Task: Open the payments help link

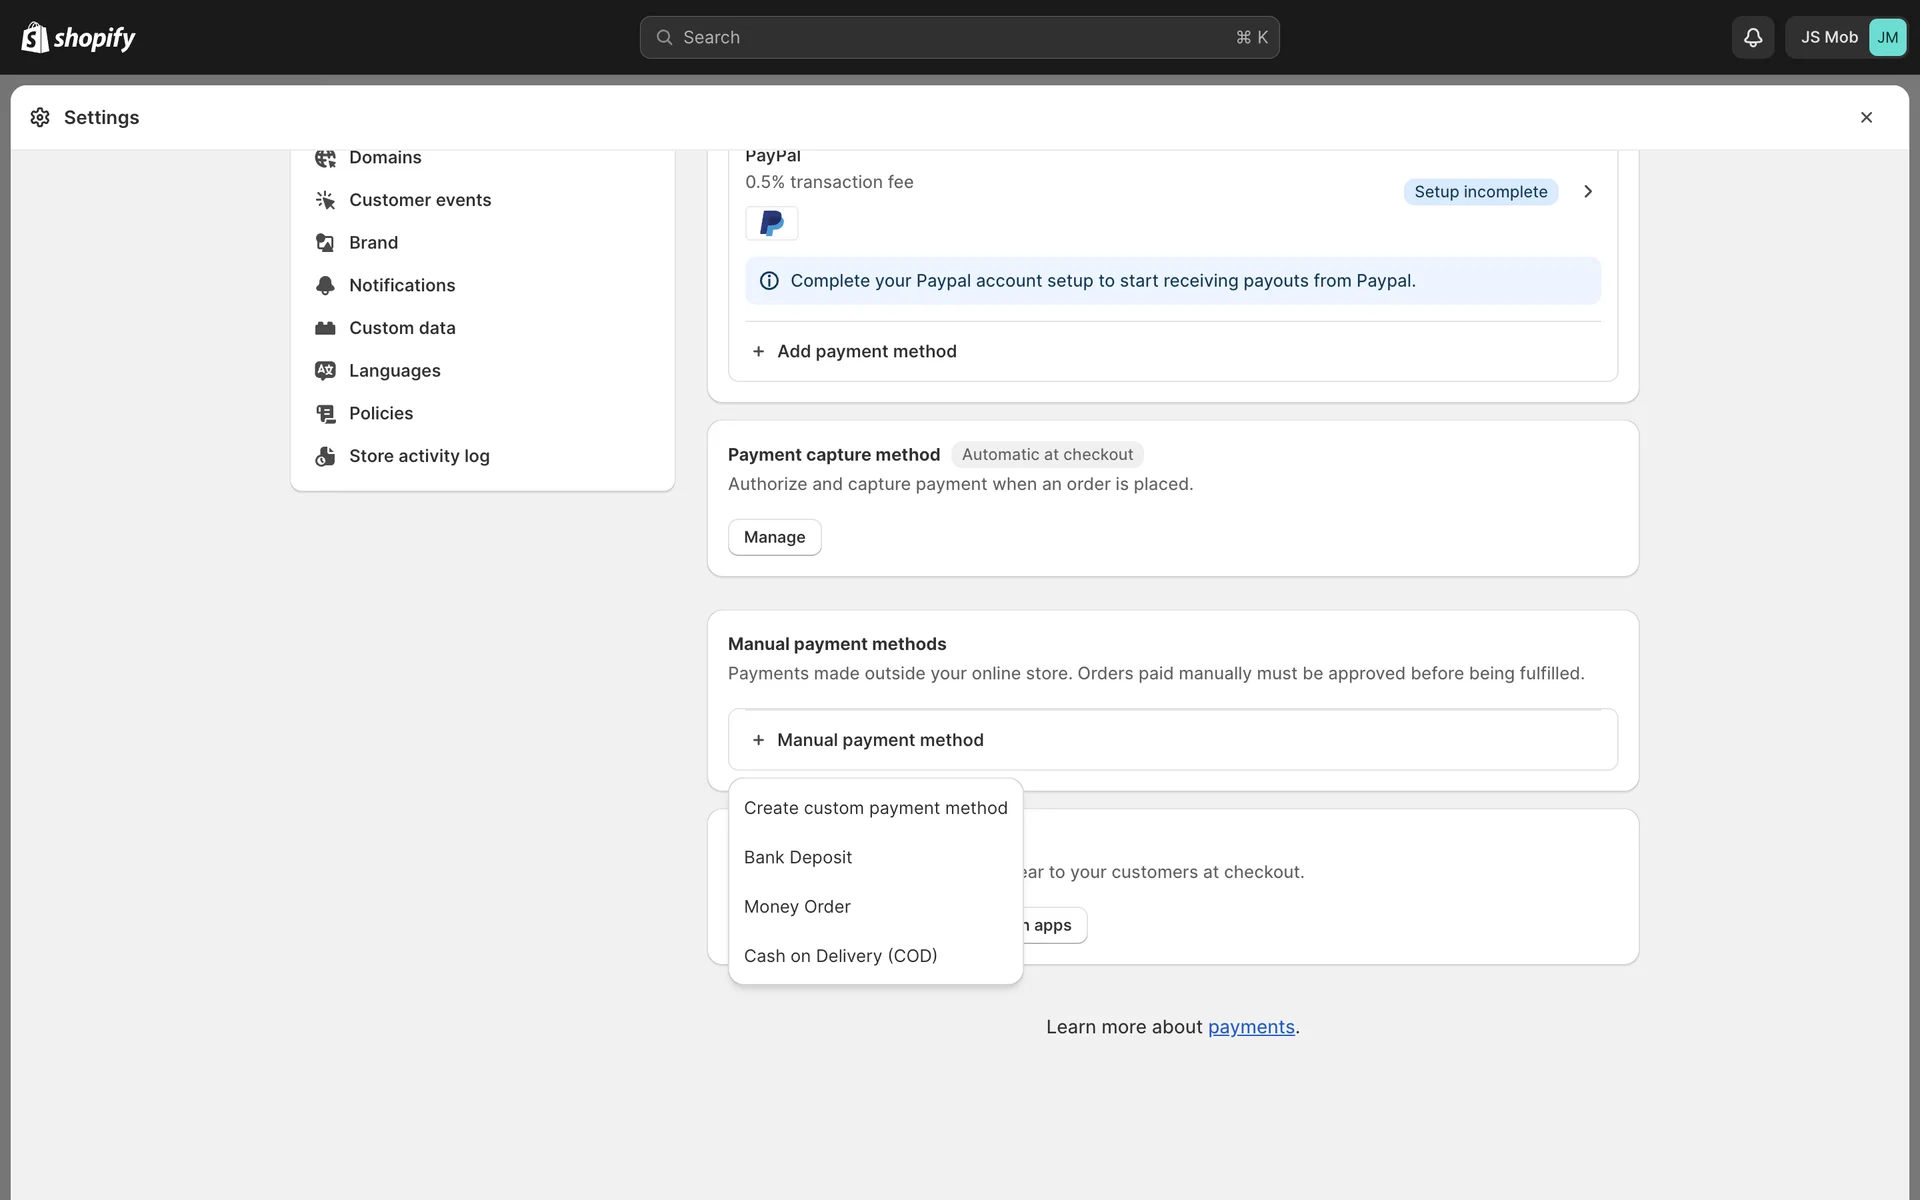Action: 1250,1027
